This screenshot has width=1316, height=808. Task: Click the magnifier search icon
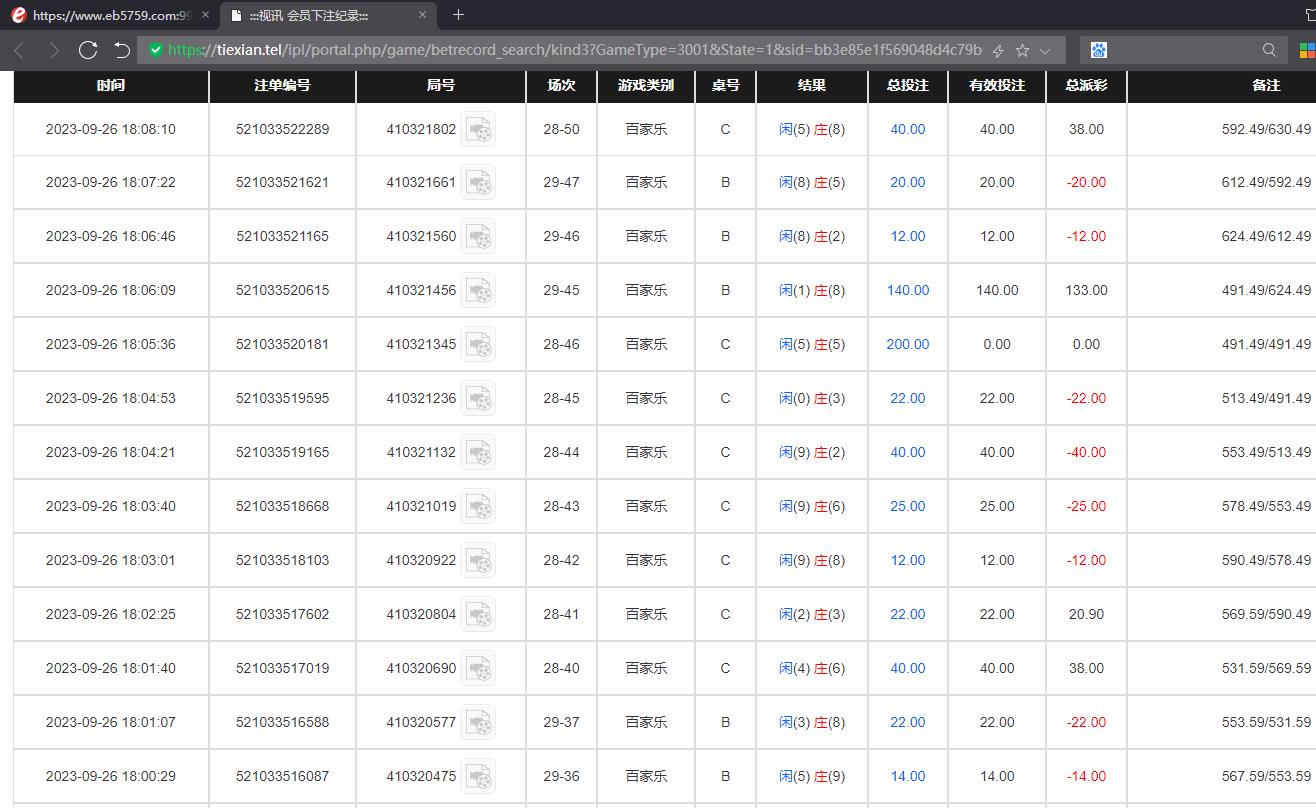[1269, 50]
